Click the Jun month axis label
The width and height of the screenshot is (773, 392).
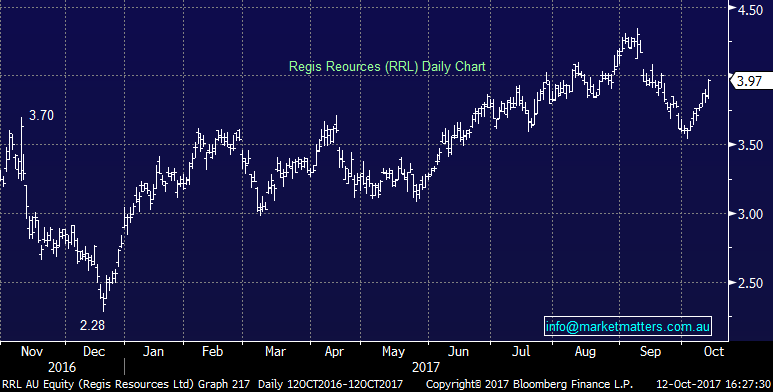[458, 352]
